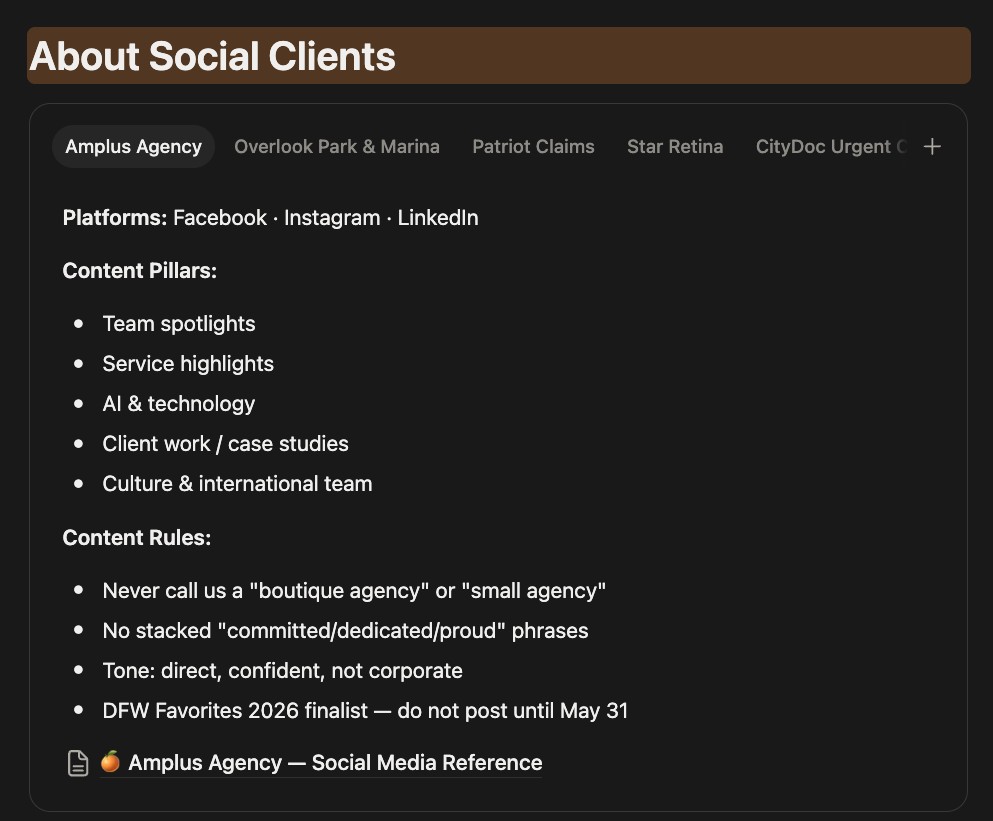
Task: Click the Platforms line with Facebook, Instagram, LinkedIn
Action: 270,218
